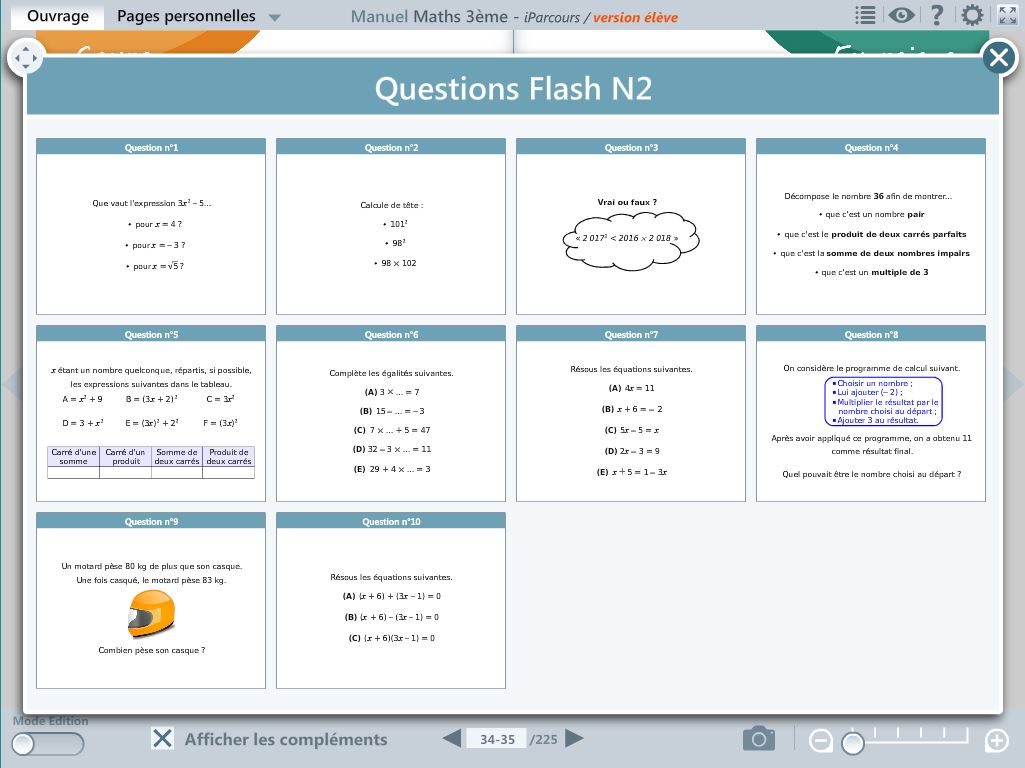Viewport: 1025px width, 768px height.
Task: Select the Ouvrage tab
Action: [x=57, y=16]
